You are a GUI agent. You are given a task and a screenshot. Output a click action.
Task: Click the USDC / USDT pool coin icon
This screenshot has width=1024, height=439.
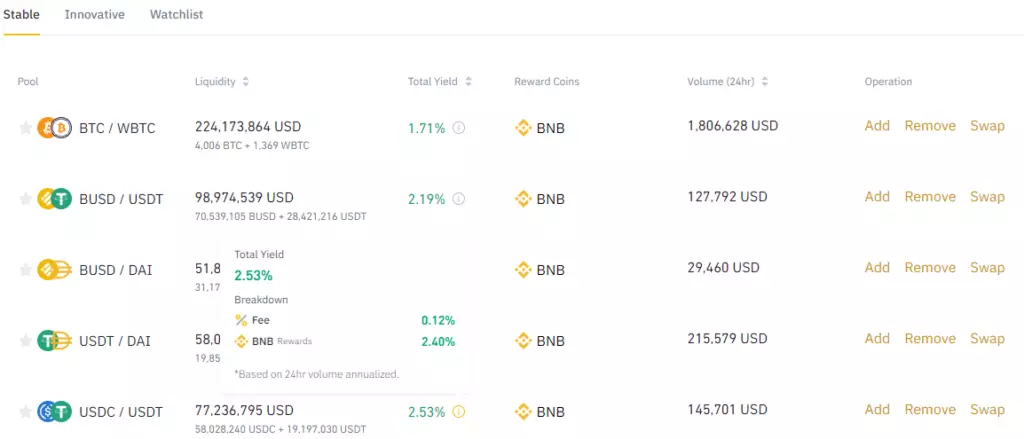click(x=54, y=411)
